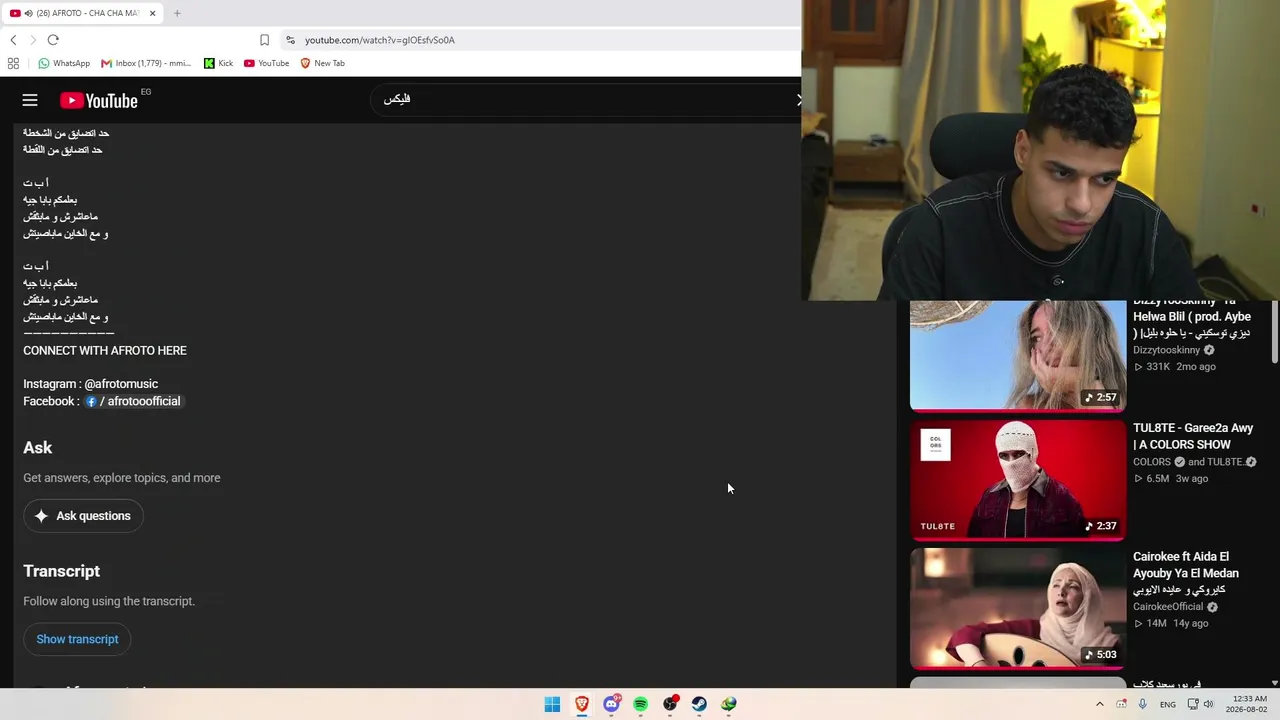The image size is (1280, 720).
Task: Open TUL8TE - Garee2a Awy video title
Action: tap(1193, 436)
